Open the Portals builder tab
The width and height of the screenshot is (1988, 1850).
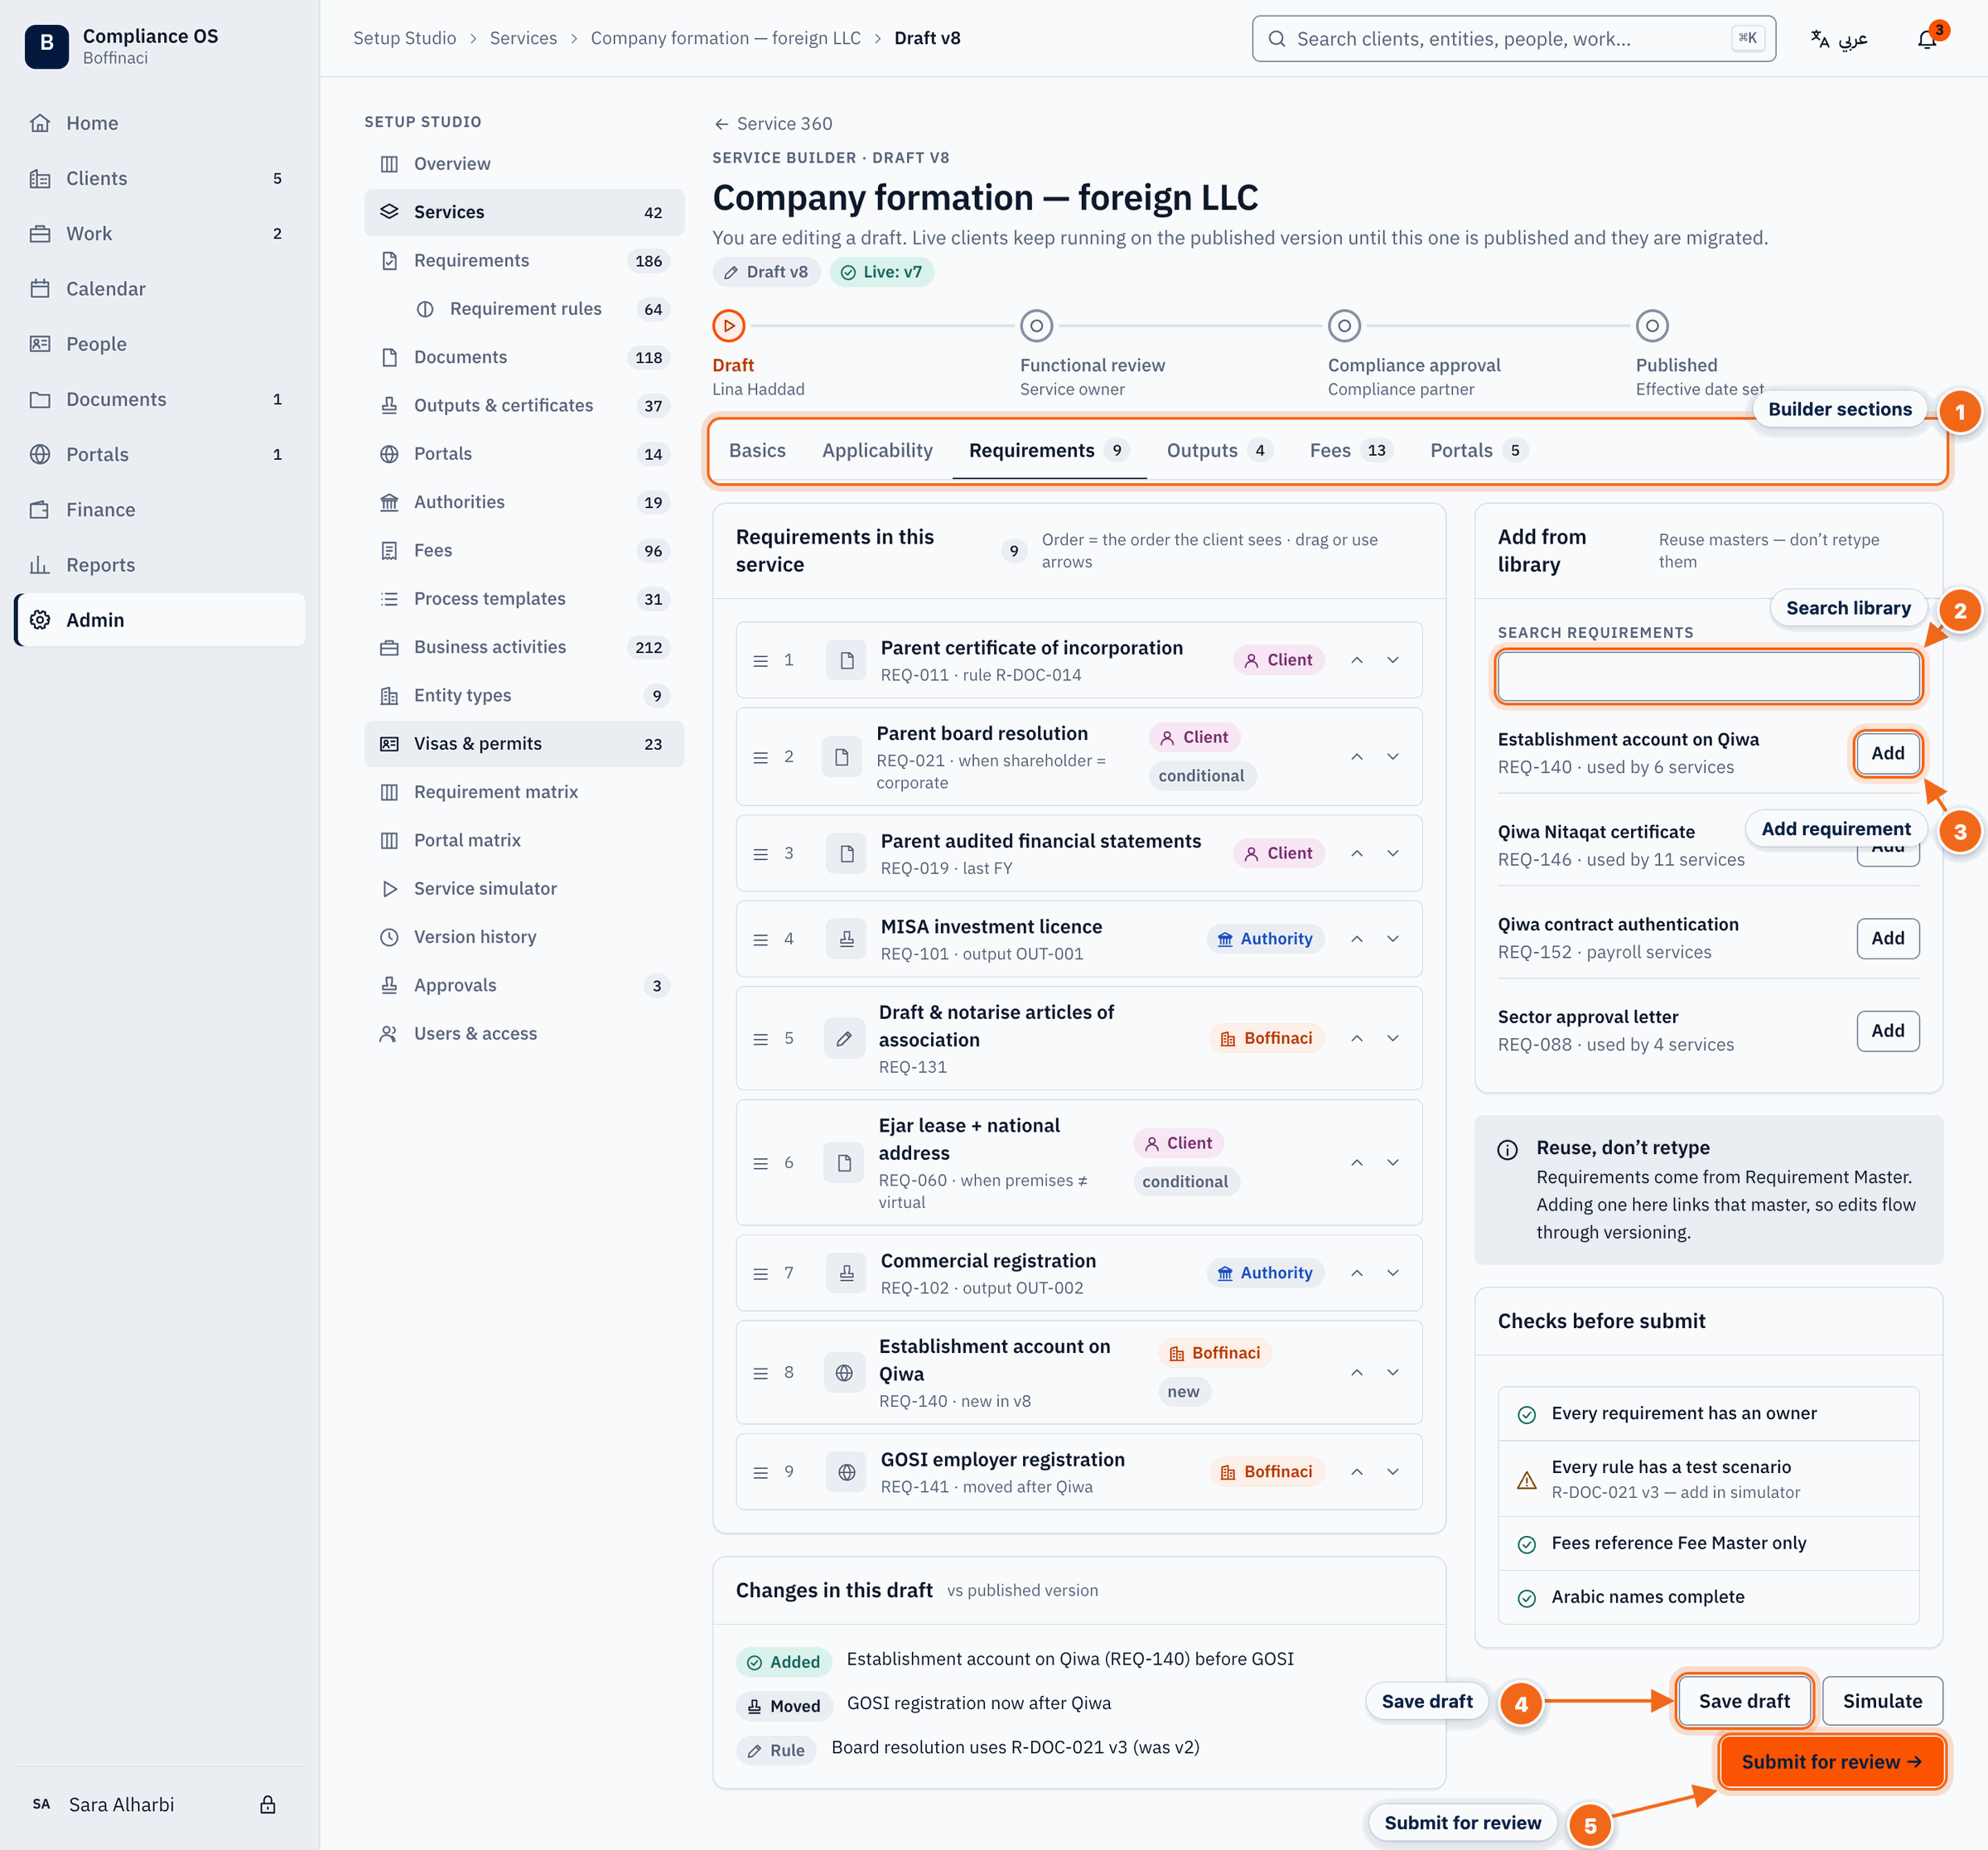tap(1479, 451)
